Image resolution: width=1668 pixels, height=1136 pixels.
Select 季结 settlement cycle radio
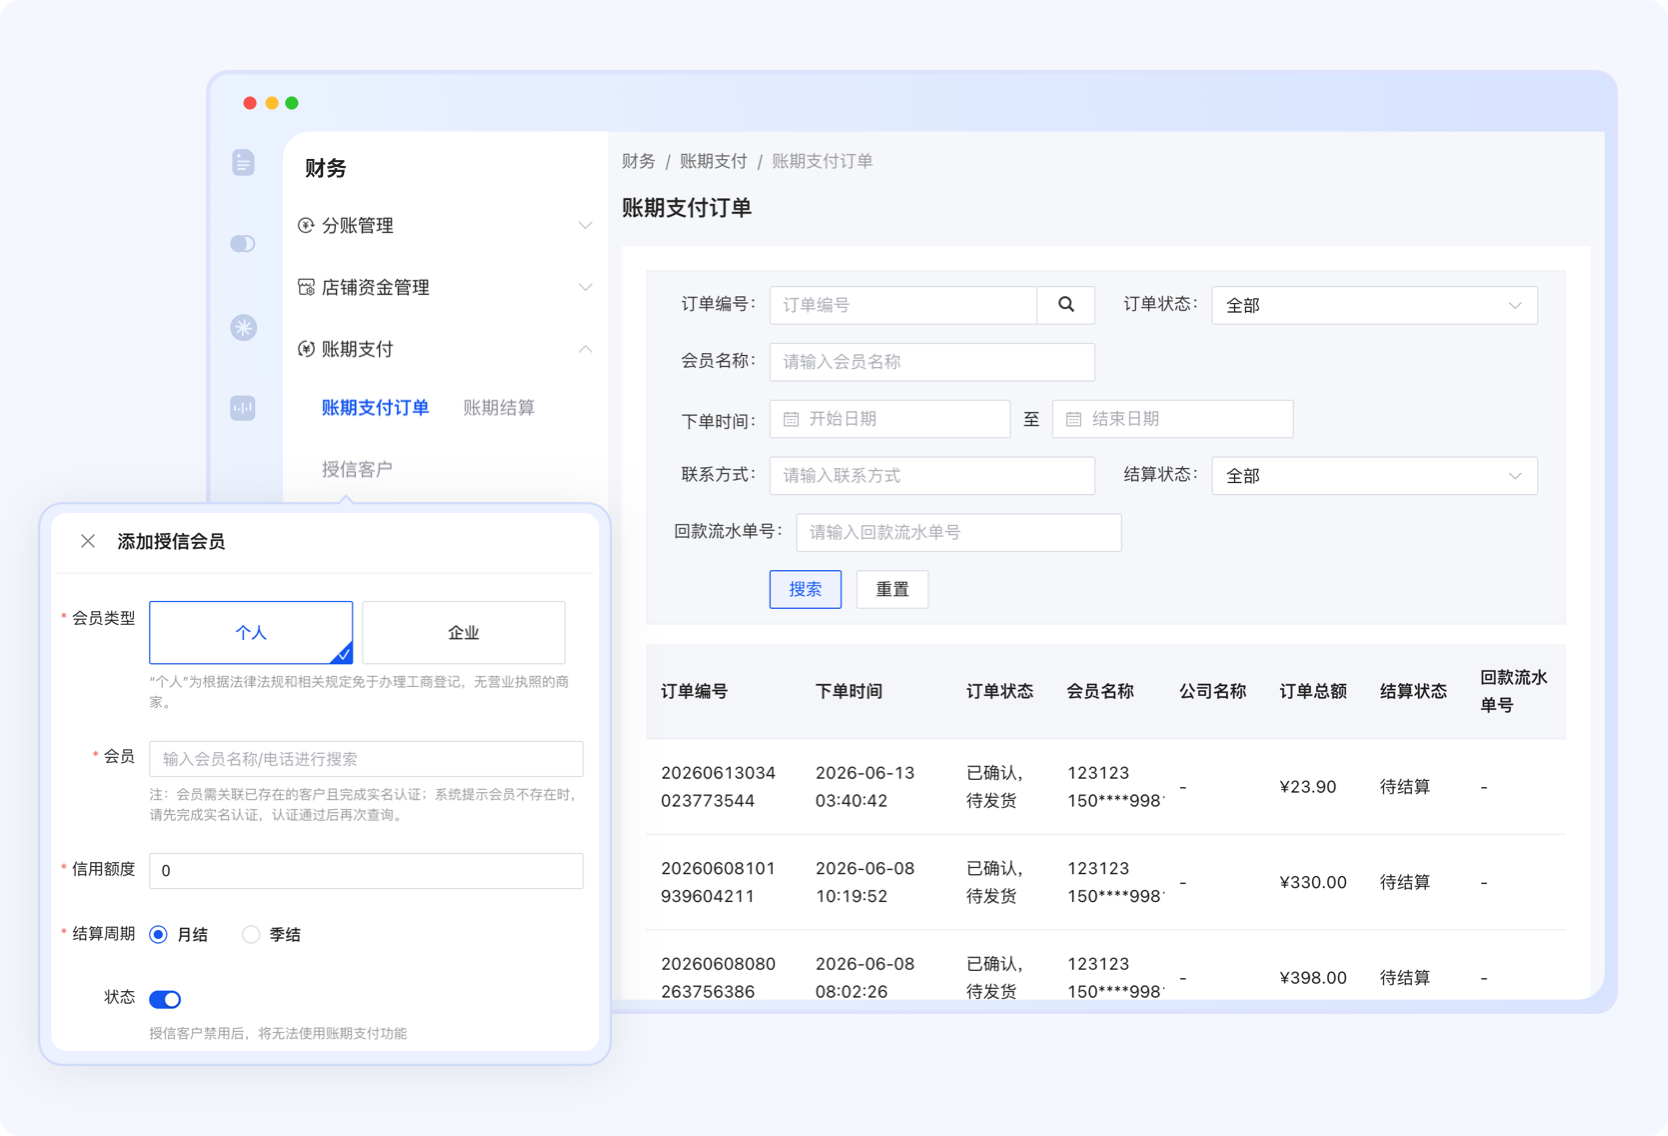coord(251,935)
